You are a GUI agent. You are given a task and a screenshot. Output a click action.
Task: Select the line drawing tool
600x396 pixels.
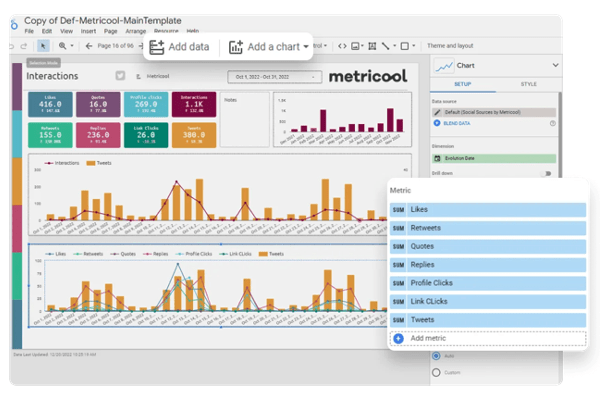(386, 46)
